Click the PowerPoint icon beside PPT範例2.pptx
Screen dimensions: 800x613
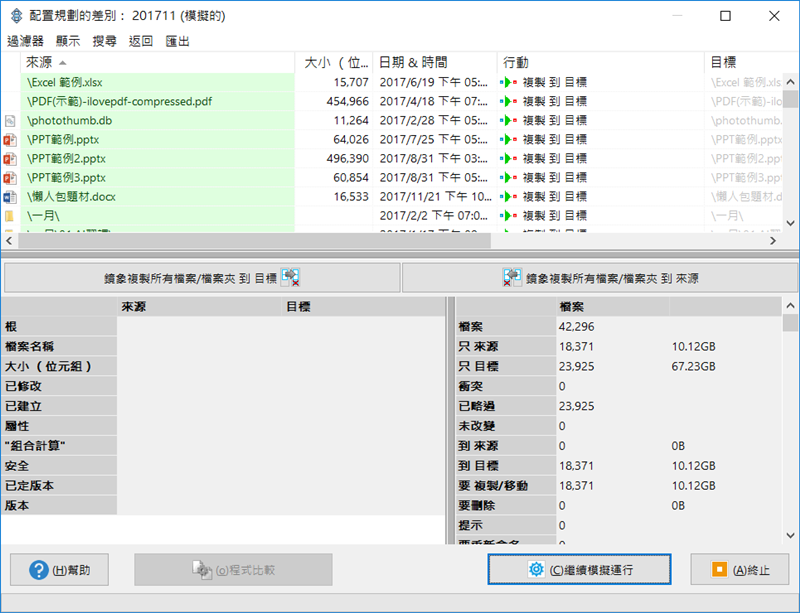10,159
